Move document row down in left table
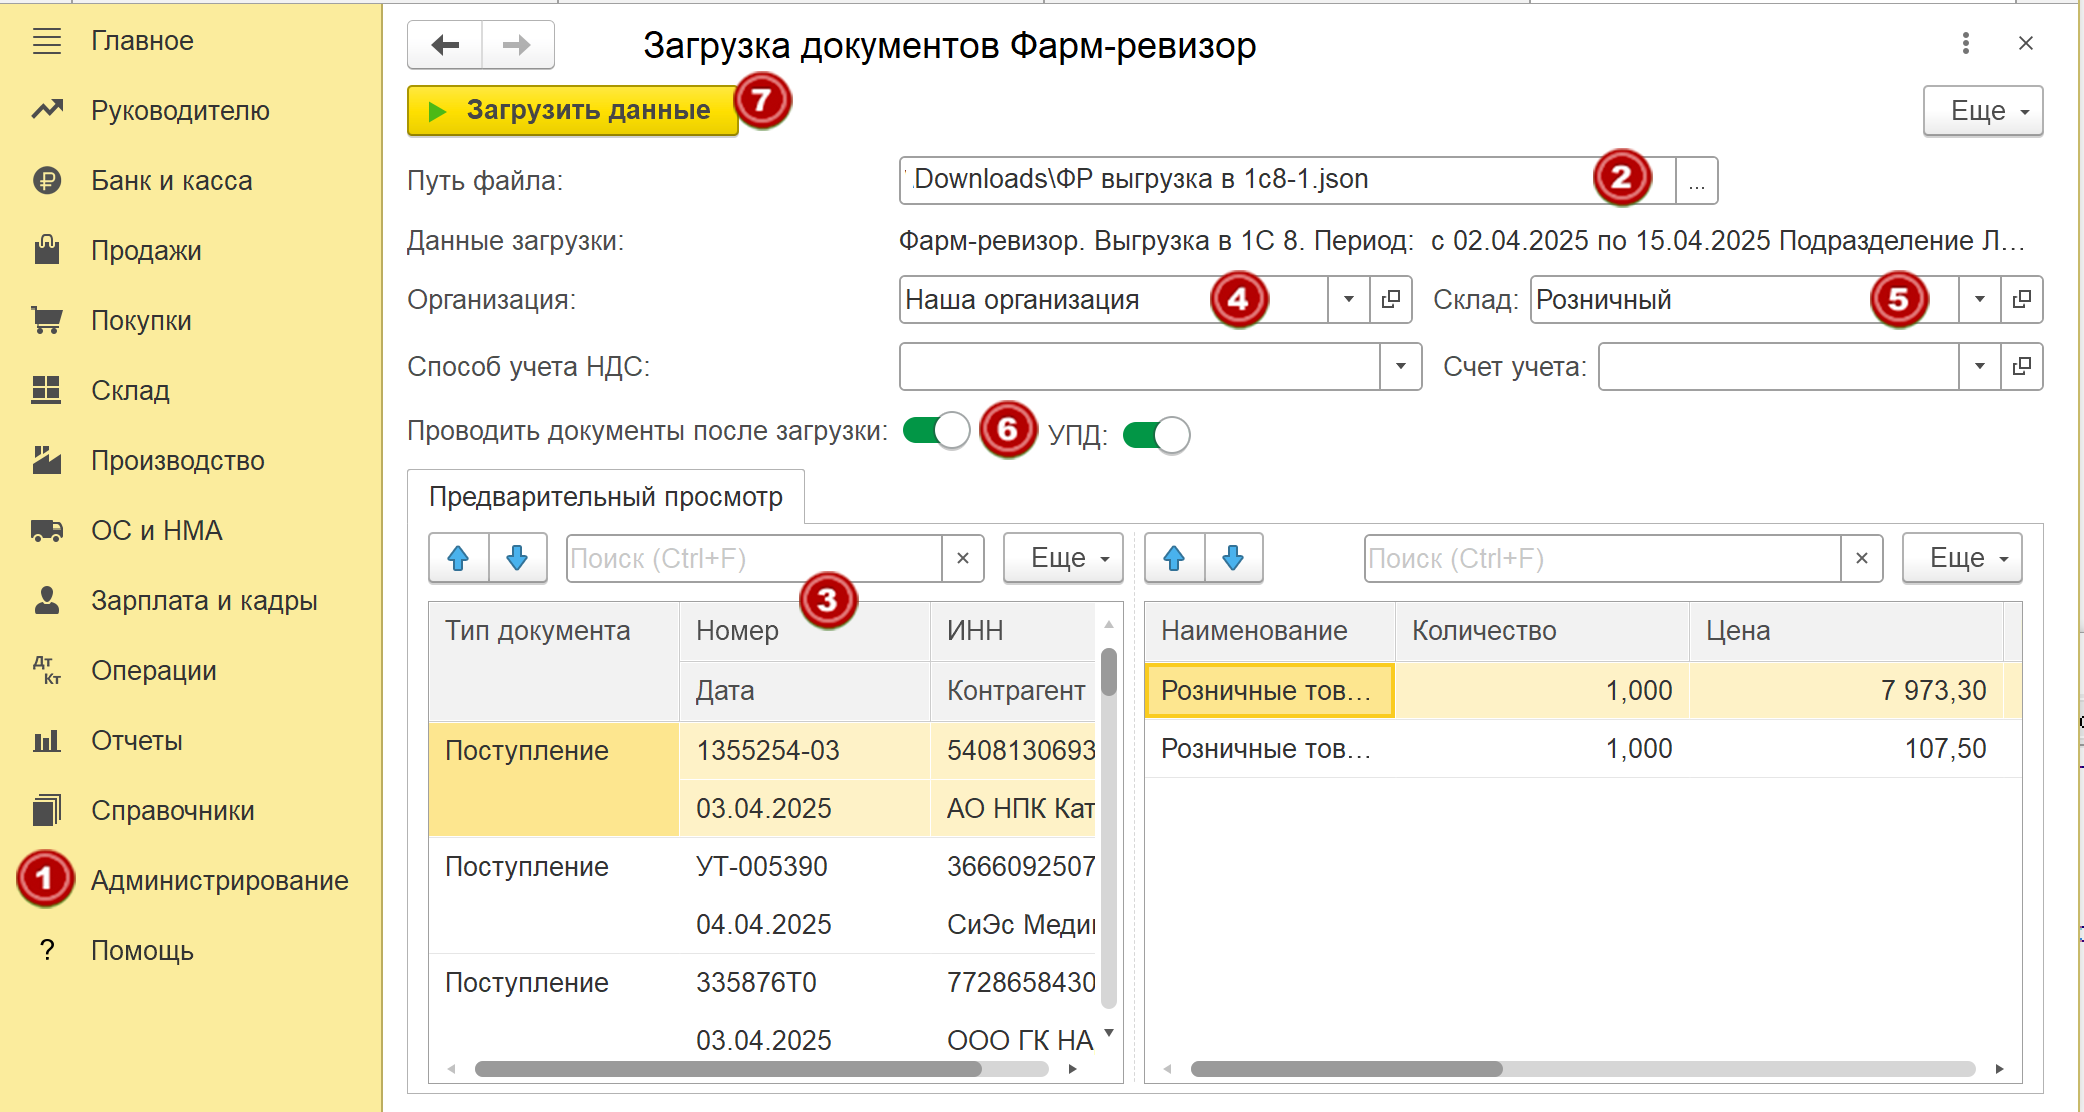Image resolution: width=2084 pixels, height=1112 pixels. [x=517, y=558]
